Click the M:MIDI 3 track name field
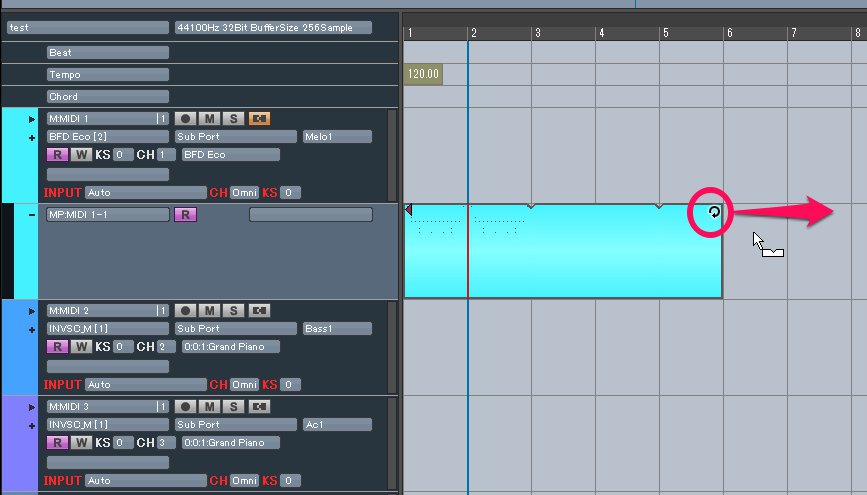Image resolution: width=867 pixels, height=495 pixels. click(108, 407)
